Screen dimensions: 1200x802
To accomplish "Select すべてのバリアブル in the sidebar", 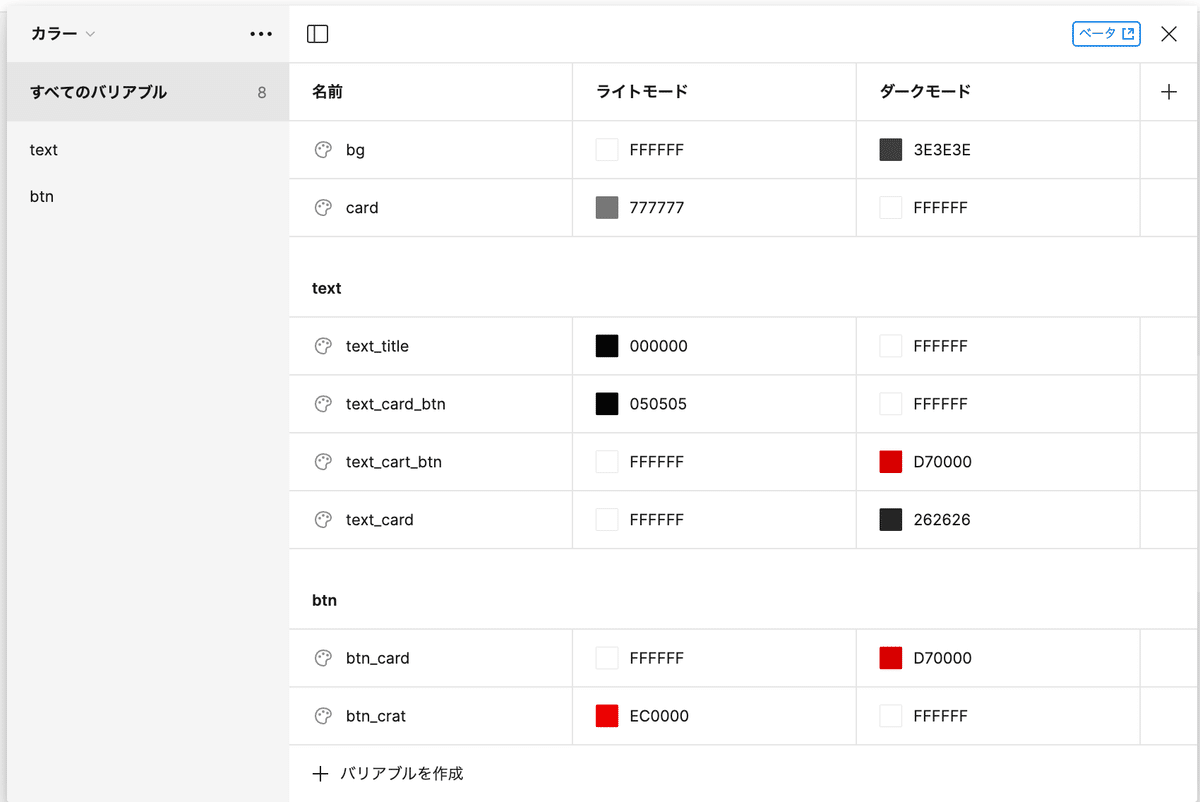I will click(x=99, y=92).
